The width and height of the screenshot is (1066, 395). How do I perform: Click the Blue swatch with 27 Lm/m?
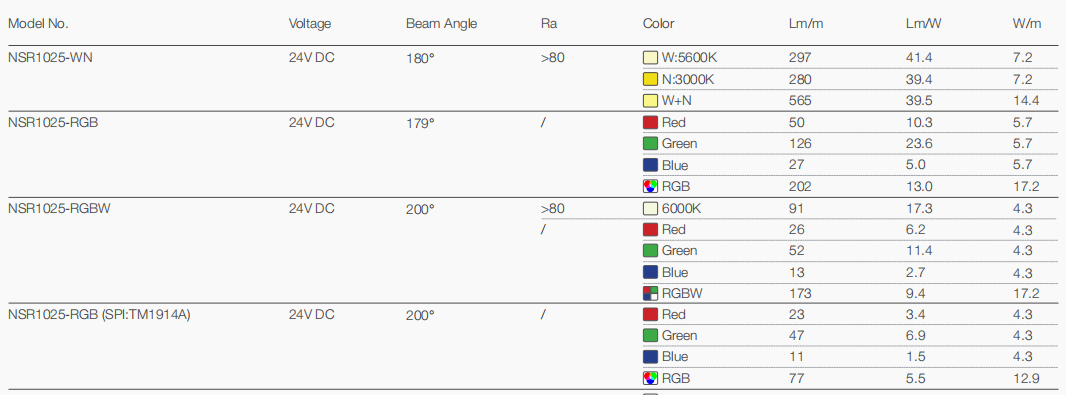click(x=651, y=165)
